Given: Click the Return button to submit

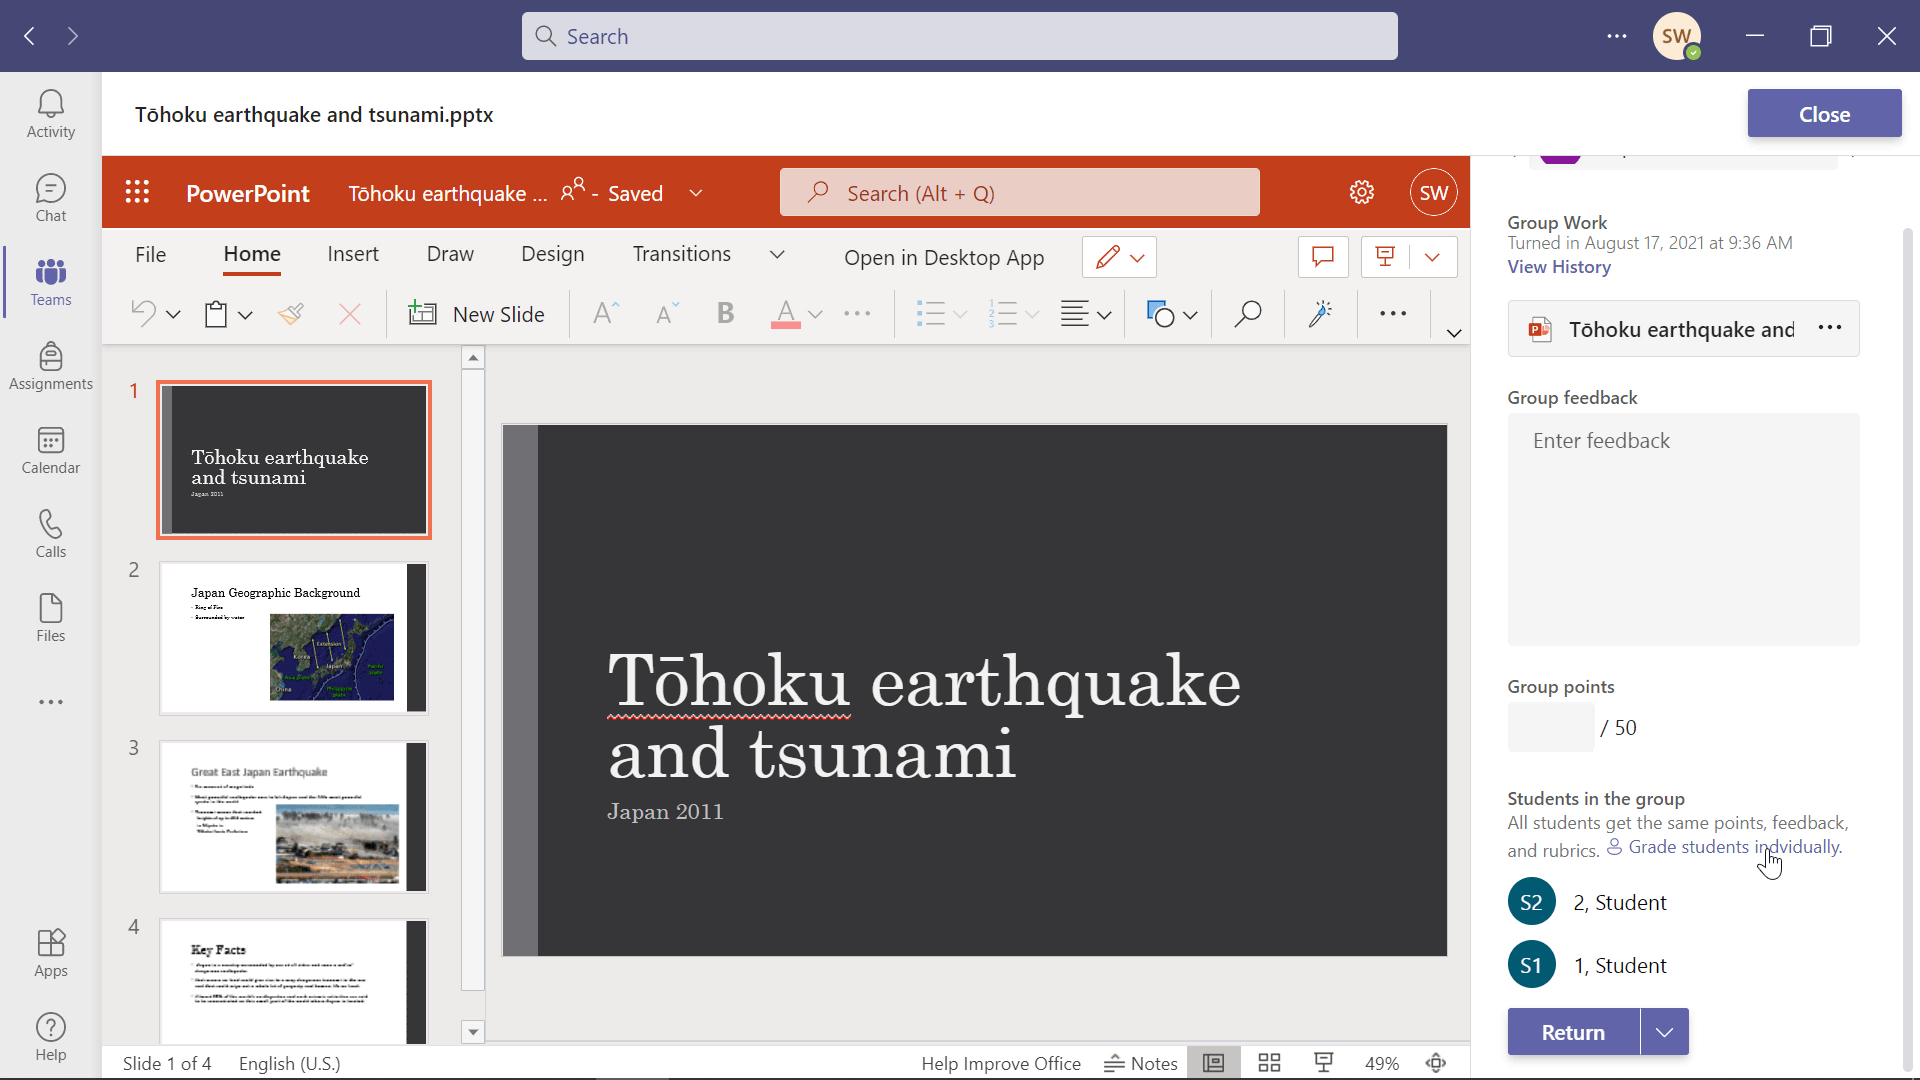Looking at the screenshot, I should [1575, 1031].
